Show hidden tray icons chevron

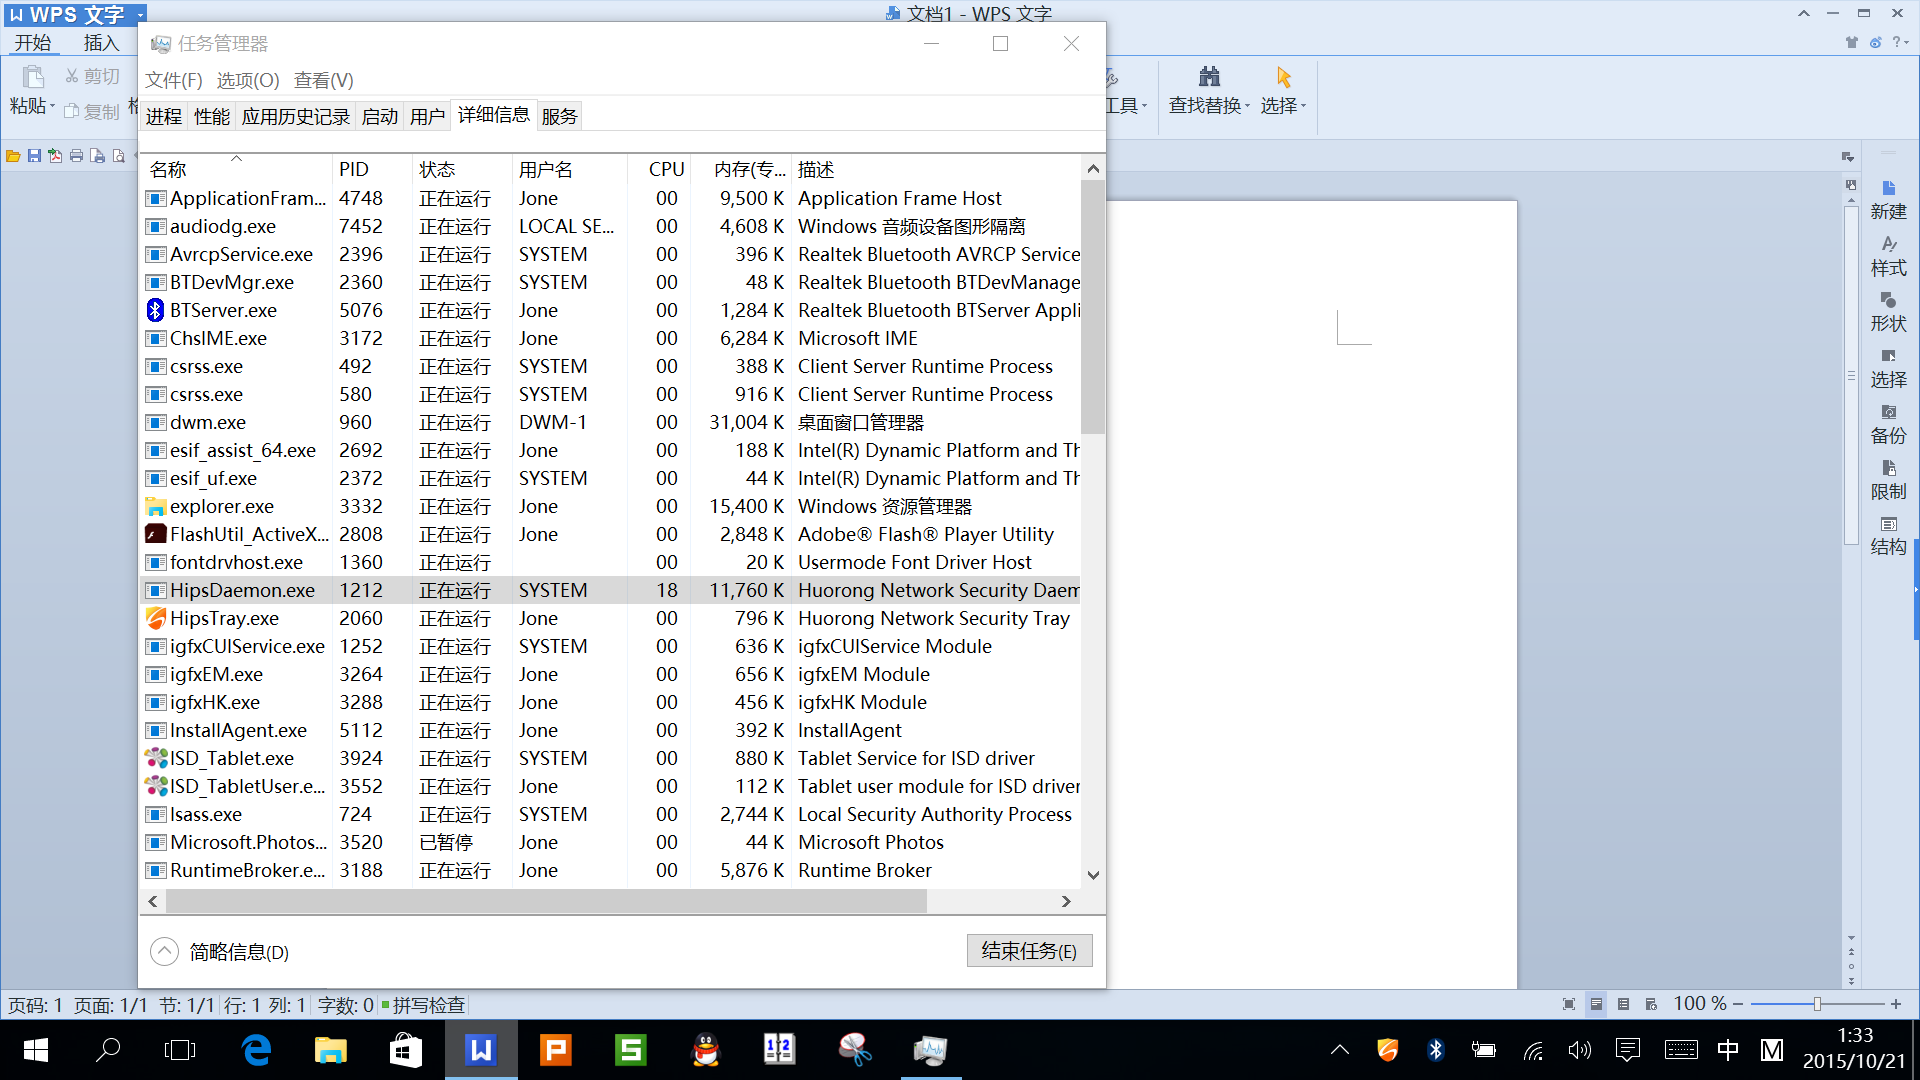click(x=1339, y=1050)
